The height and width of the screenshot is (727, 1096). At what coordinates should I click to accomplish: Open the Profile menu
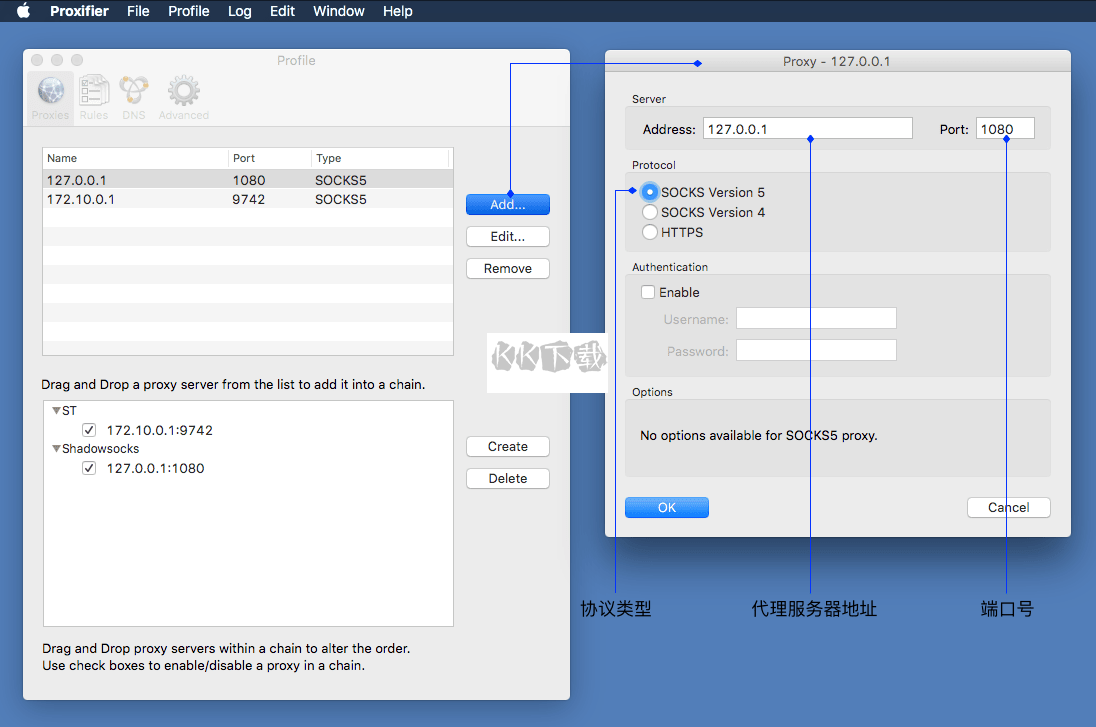(x=188, y=11)
